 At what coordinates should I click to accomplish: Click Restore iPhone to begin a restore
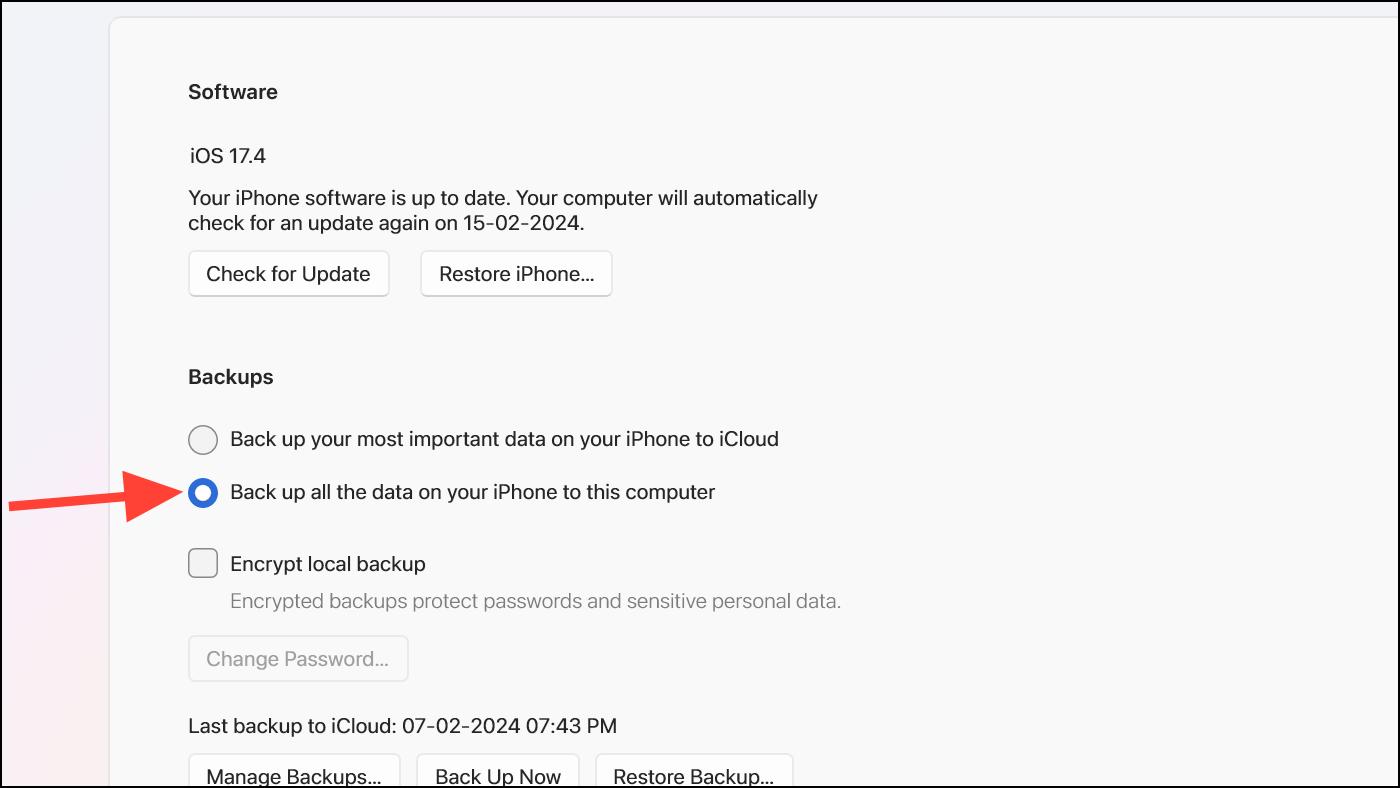[515, 273]
